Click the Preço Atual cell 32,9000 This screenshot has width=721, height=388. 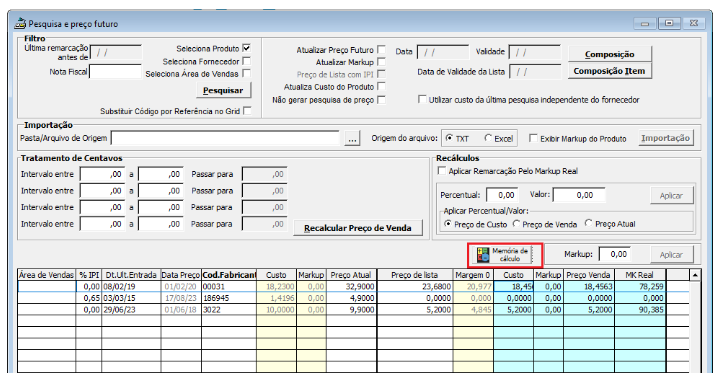351,286
